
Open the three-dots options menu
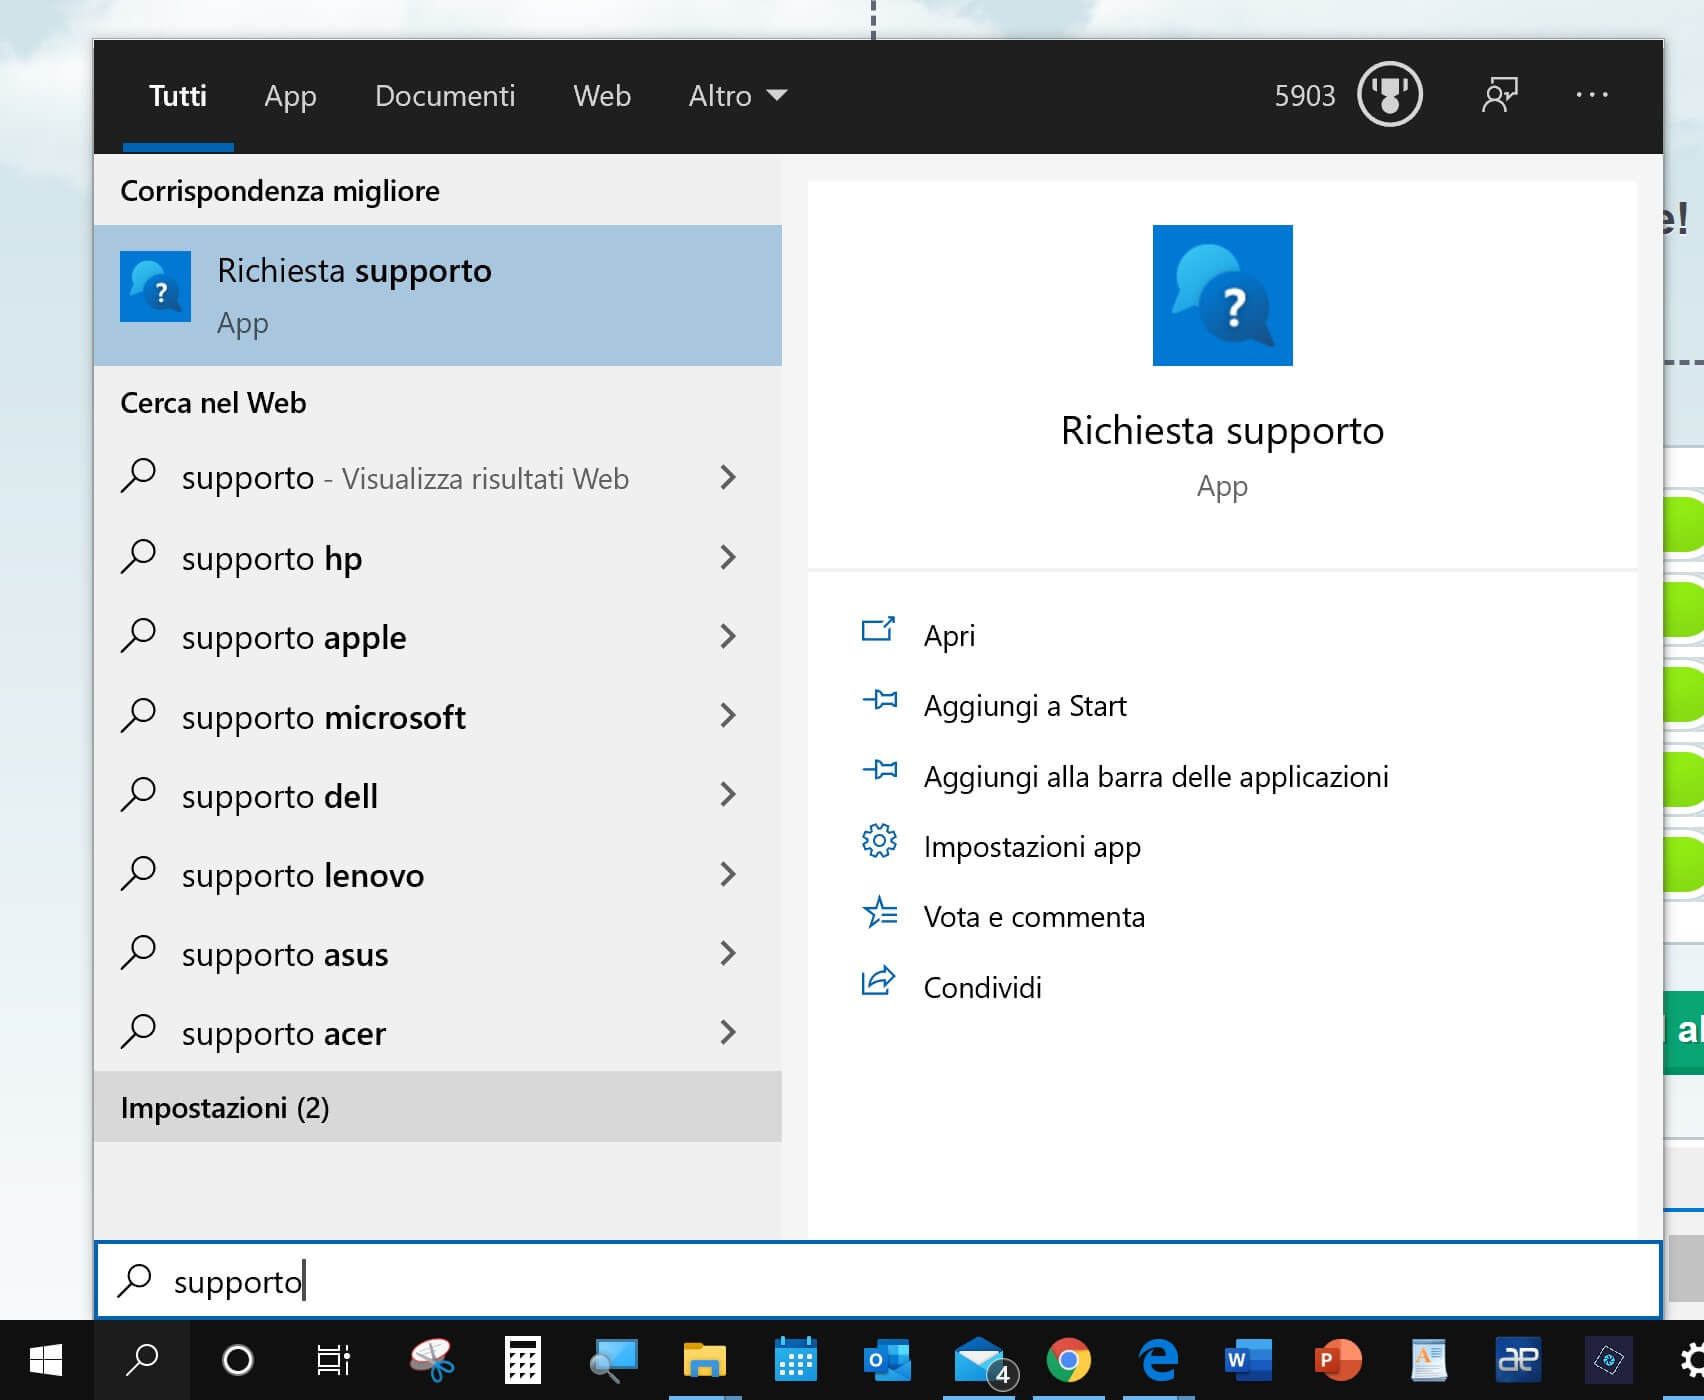[1591, 95]
